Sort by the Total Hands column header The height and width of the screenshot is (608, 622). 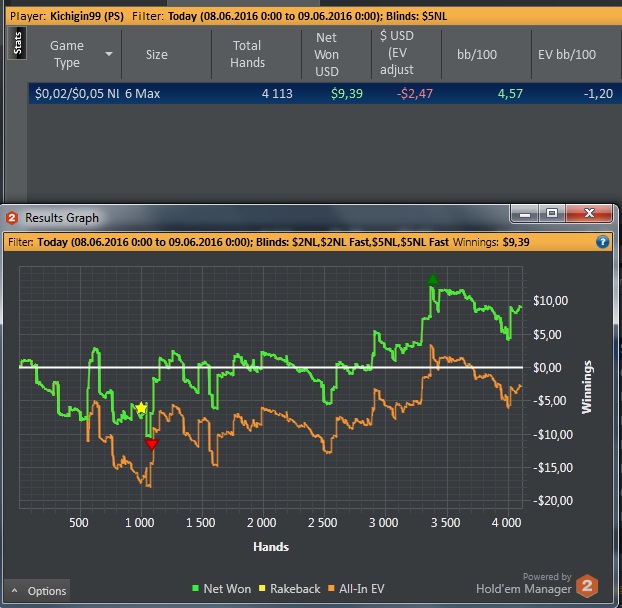[x=247, y=54]
